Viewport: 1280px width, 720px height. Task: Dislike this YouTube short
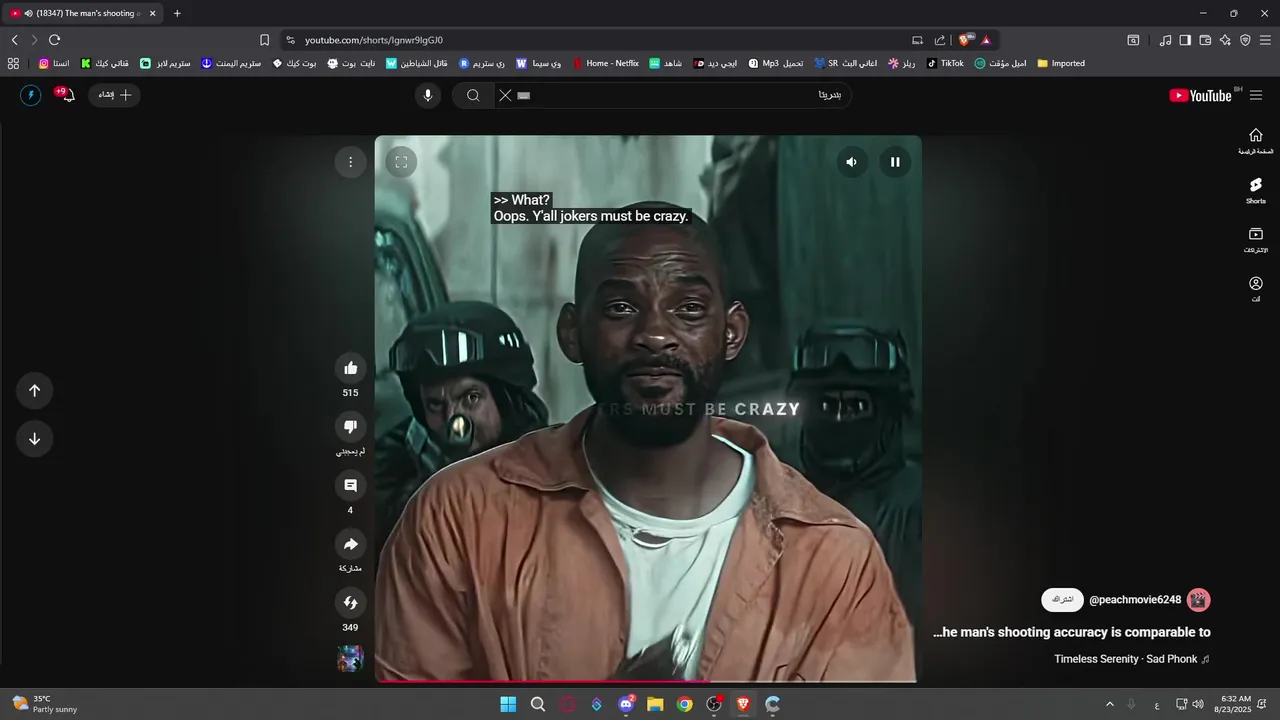350,427
